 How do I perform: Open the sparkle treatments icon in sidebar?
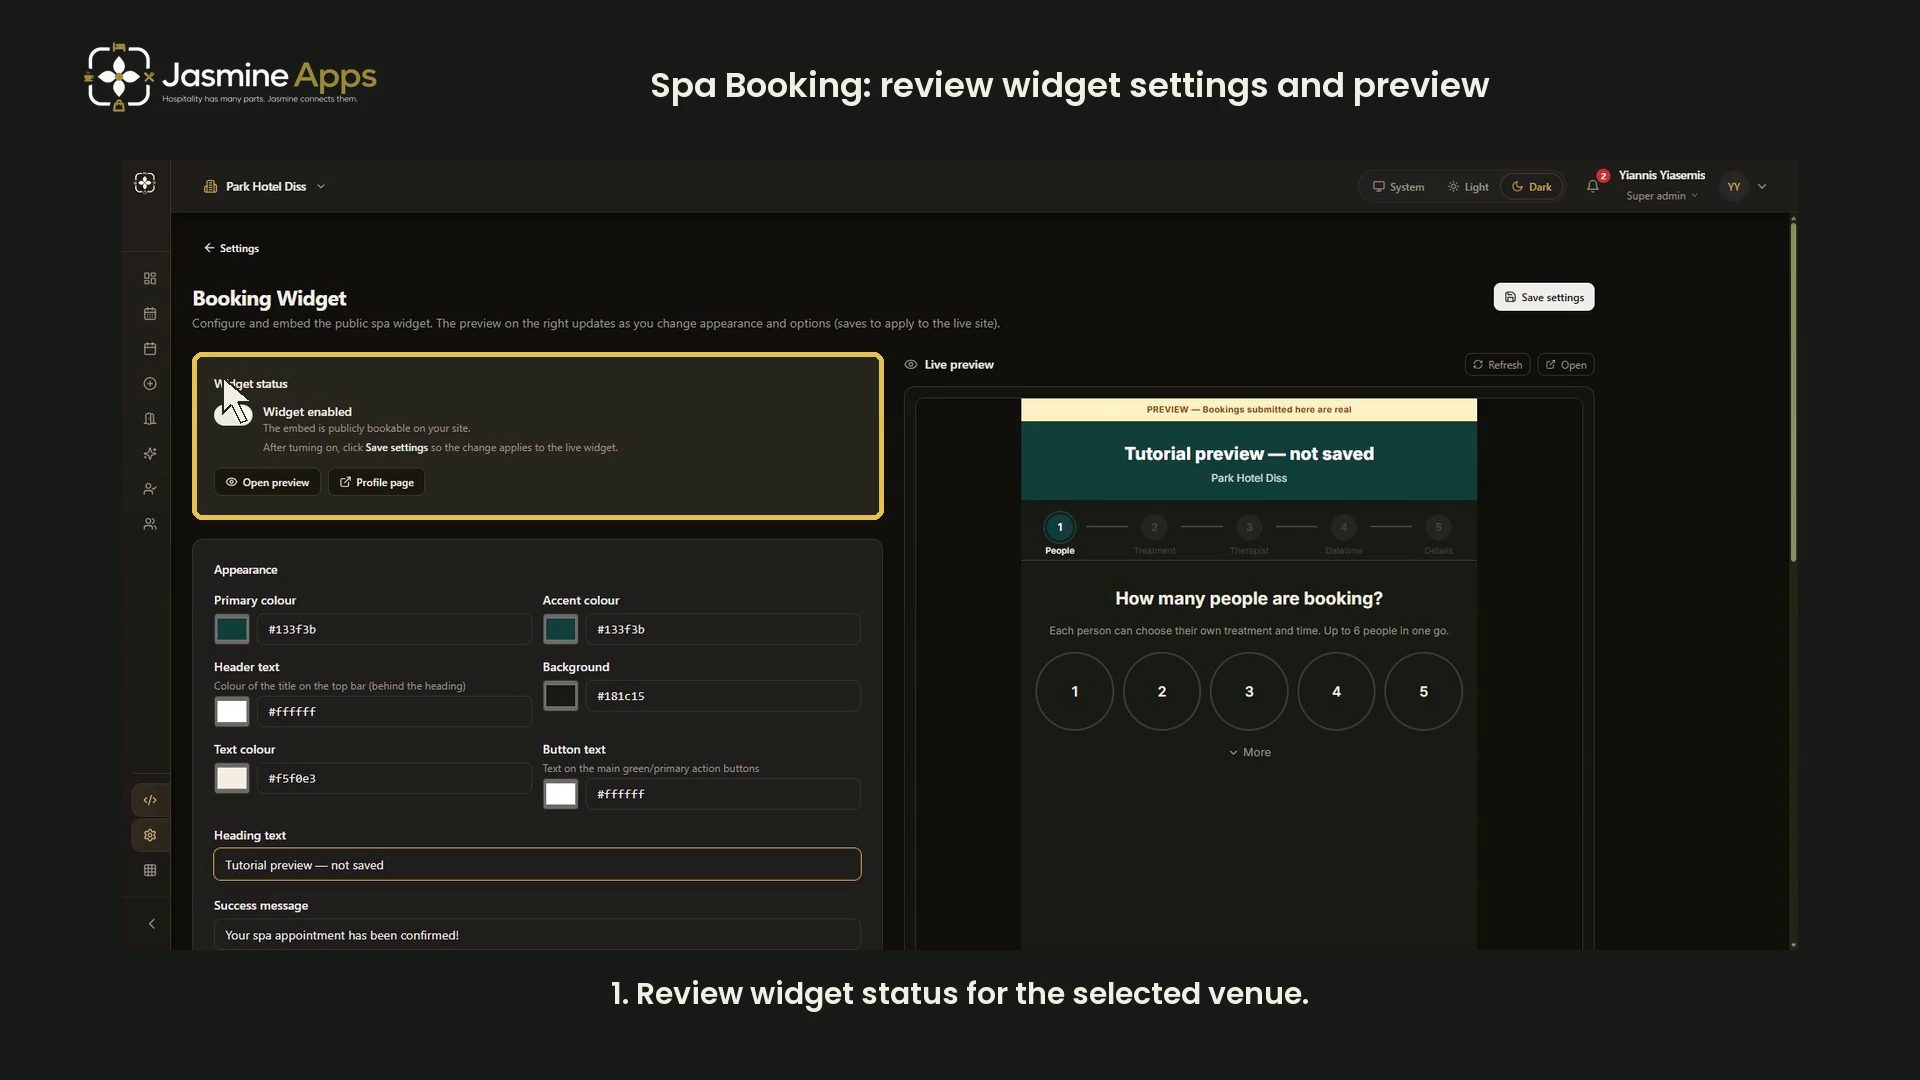click(150, 454)
